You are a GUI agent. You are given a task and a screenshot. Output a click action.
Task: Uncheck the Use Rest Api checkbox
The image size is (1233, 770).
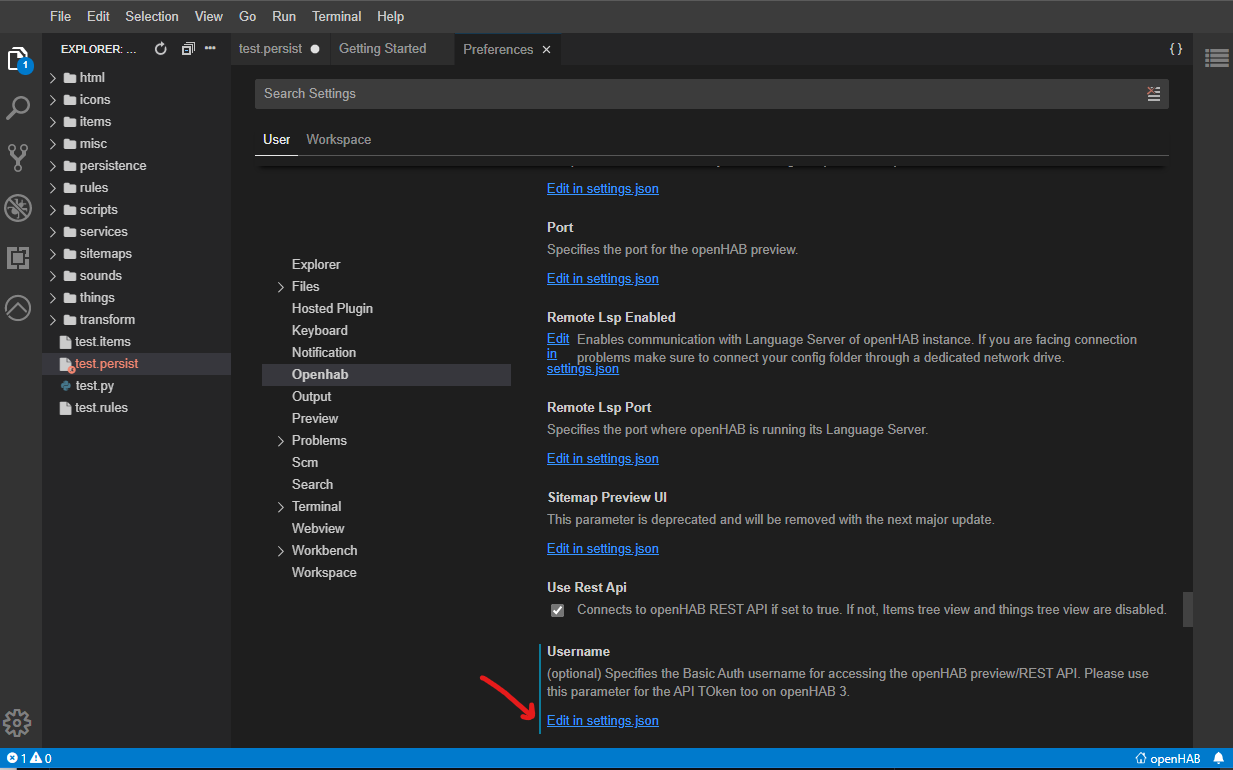point(558,610)
